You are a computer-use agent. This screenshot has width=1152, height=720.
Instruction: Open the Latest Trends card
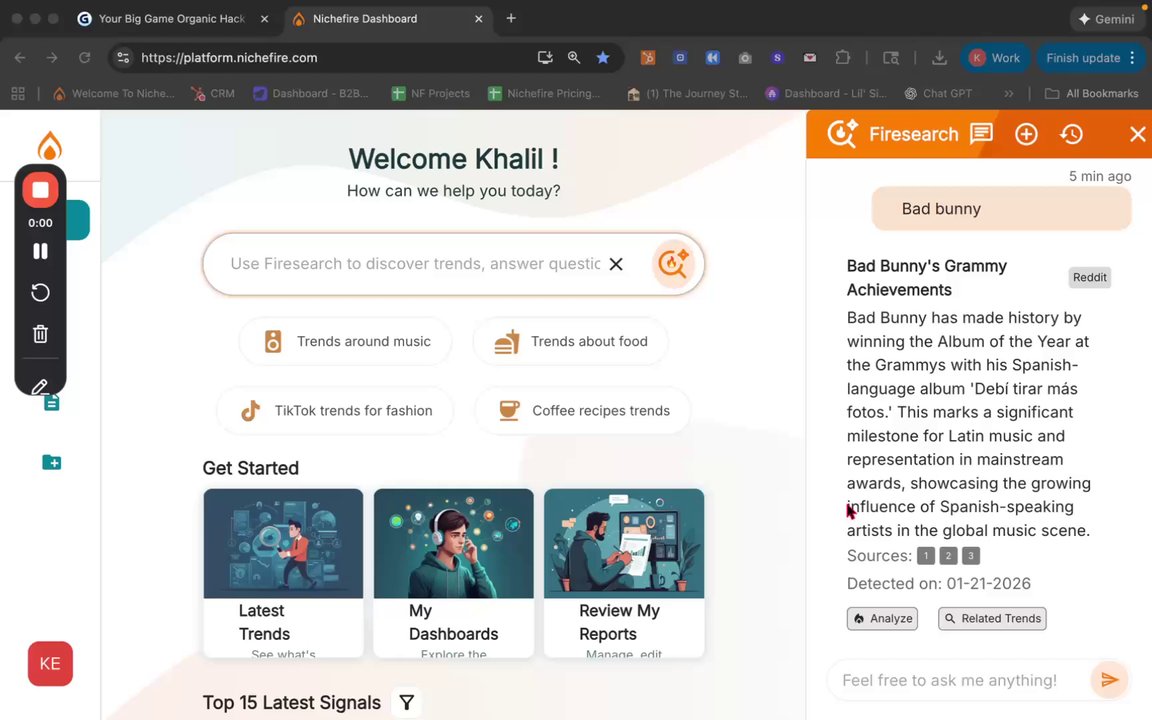click(284, 573)
